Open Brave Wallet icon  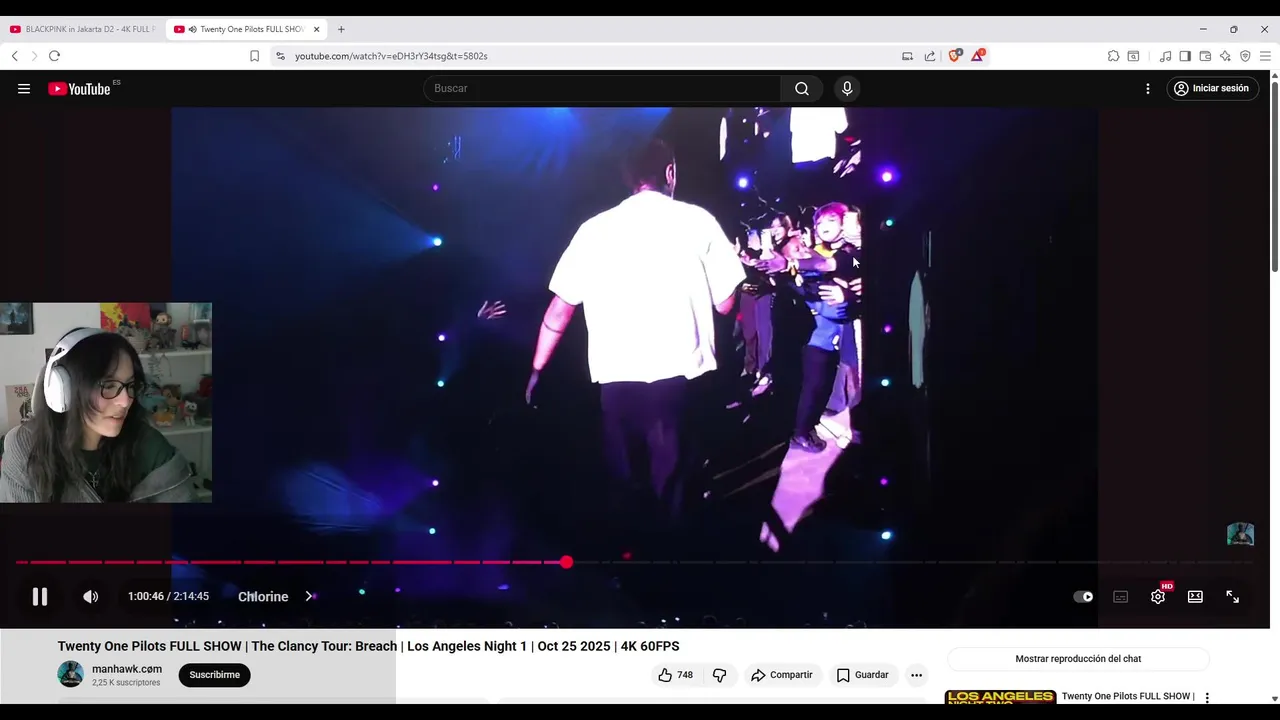point(1205,56)
